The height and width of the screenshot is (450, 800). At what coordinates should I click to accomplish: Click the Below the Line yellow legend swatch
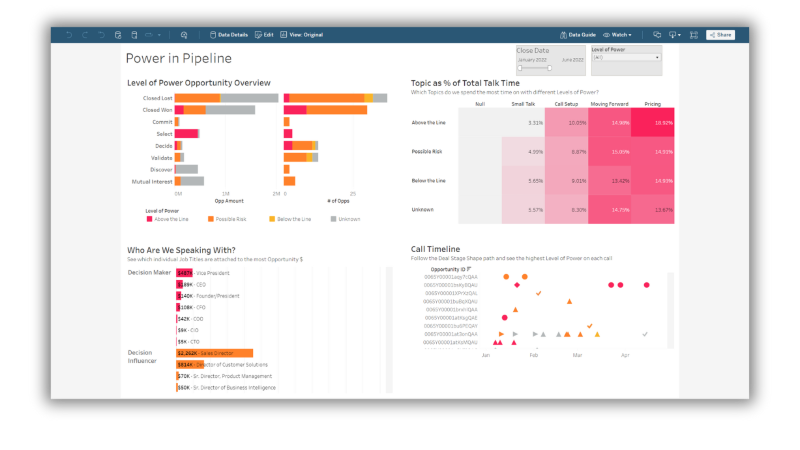tap(272, 219)
